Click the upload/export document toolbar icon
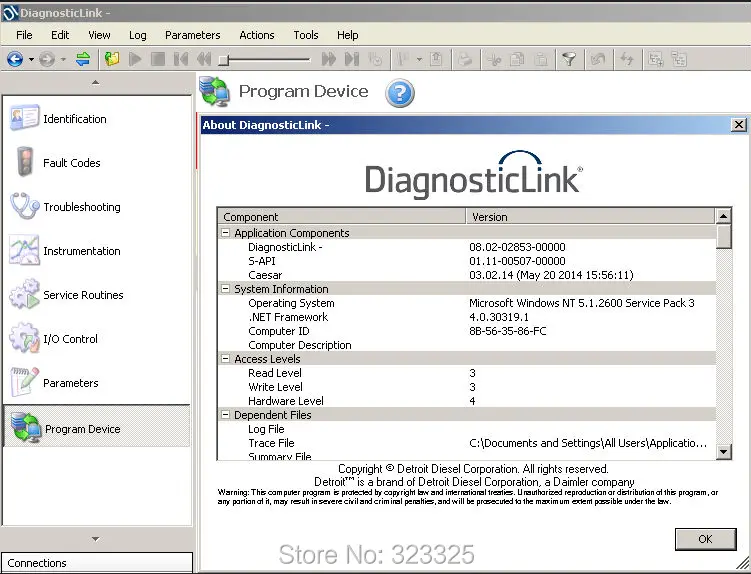Screen dimensions: 751x574 point(436,59)
